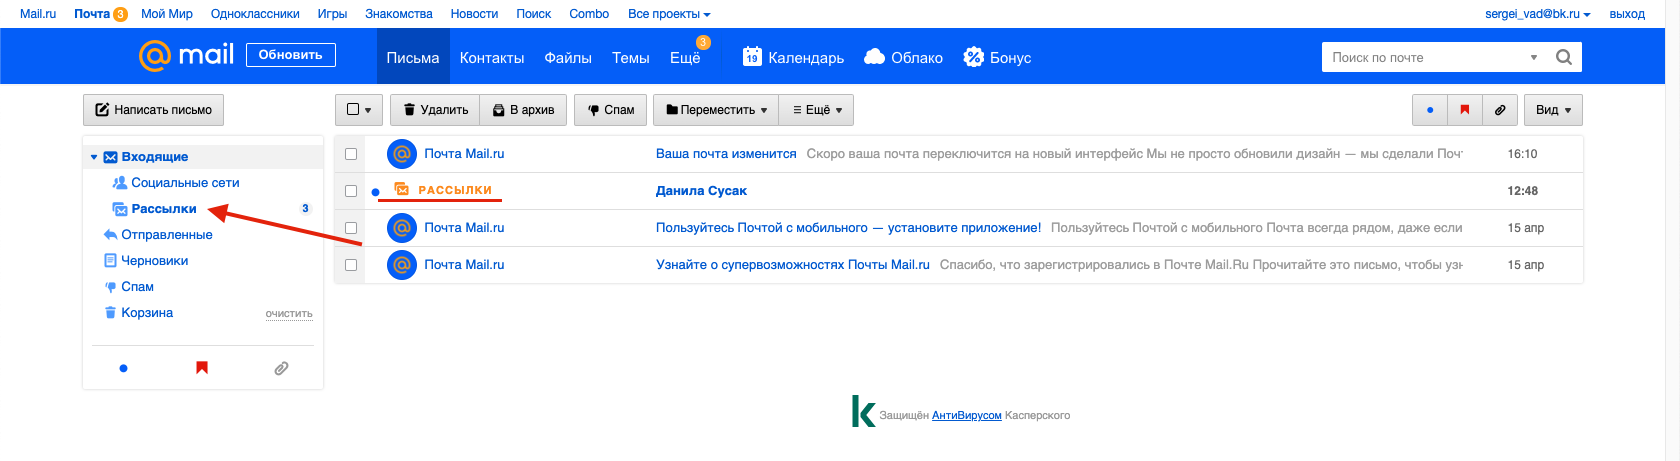This screenshot has height=461, width=1680.
Task: Open Новости link in top bar
Action: pyautogui.click(x=474, y=14)
